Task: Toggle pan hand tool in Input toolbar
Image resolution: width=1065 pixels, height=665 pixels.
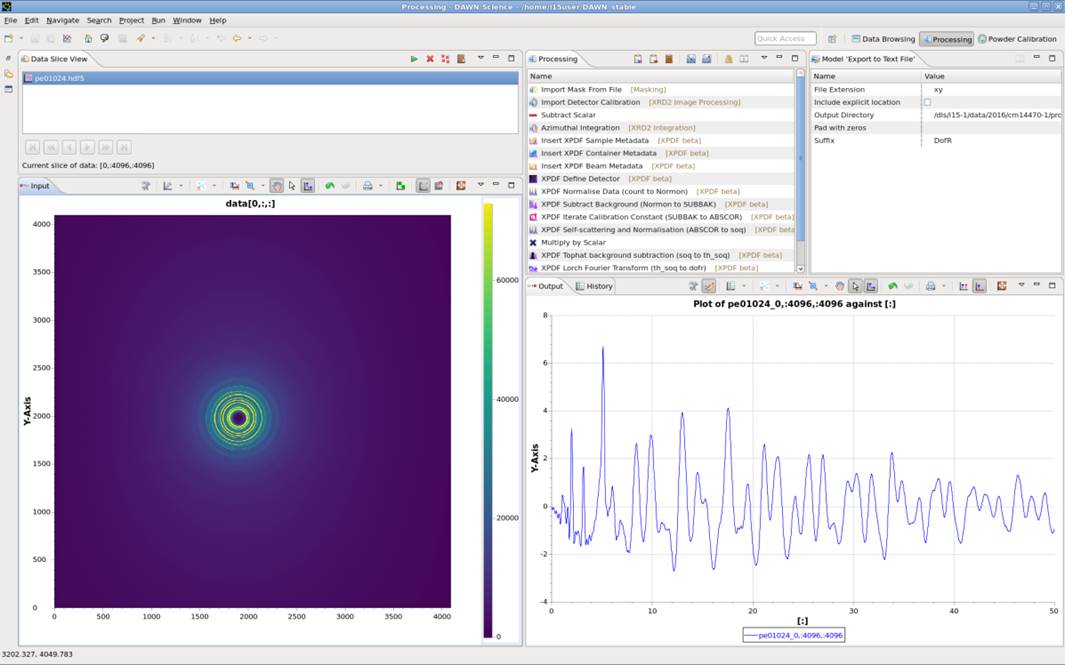Action: pos(276,185)
